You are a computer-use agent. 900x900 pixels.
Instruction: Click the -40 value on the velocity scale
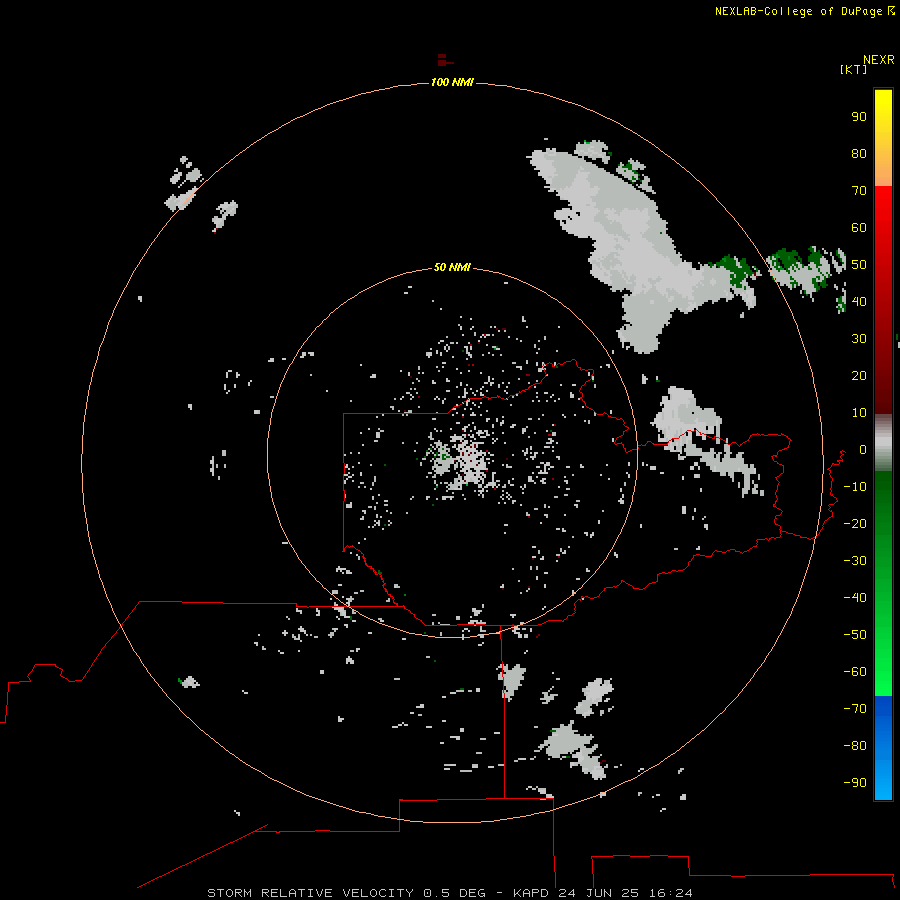(x=855, y=598)
